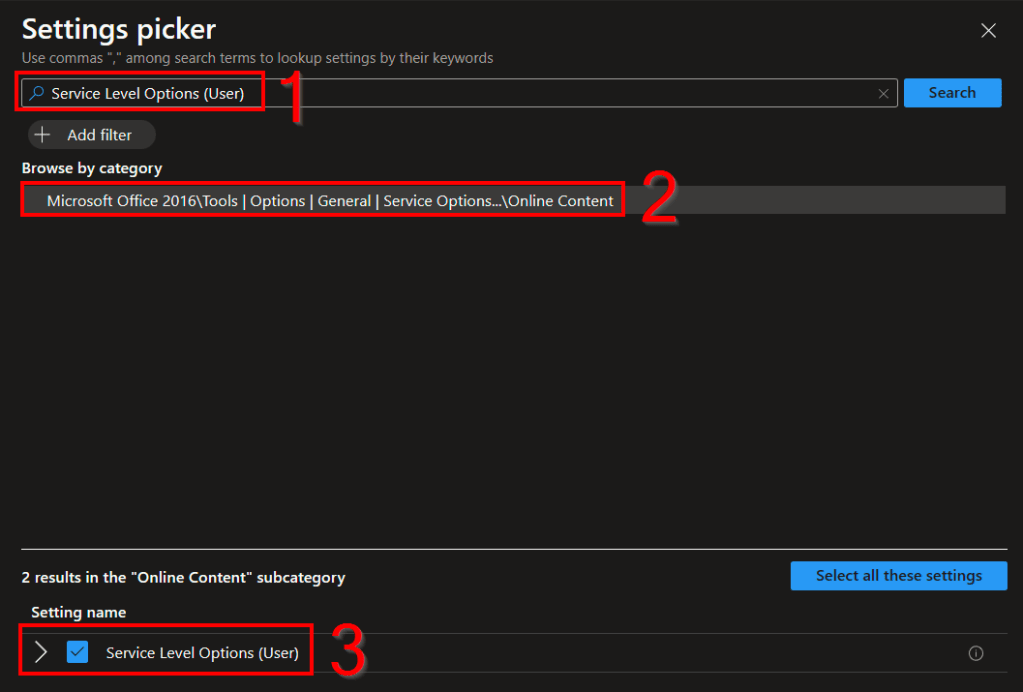Click the Service Level Options (User) setting label
Image resolution: width=1023 pixels, height=692 pixels.
(x=202, y=653)
